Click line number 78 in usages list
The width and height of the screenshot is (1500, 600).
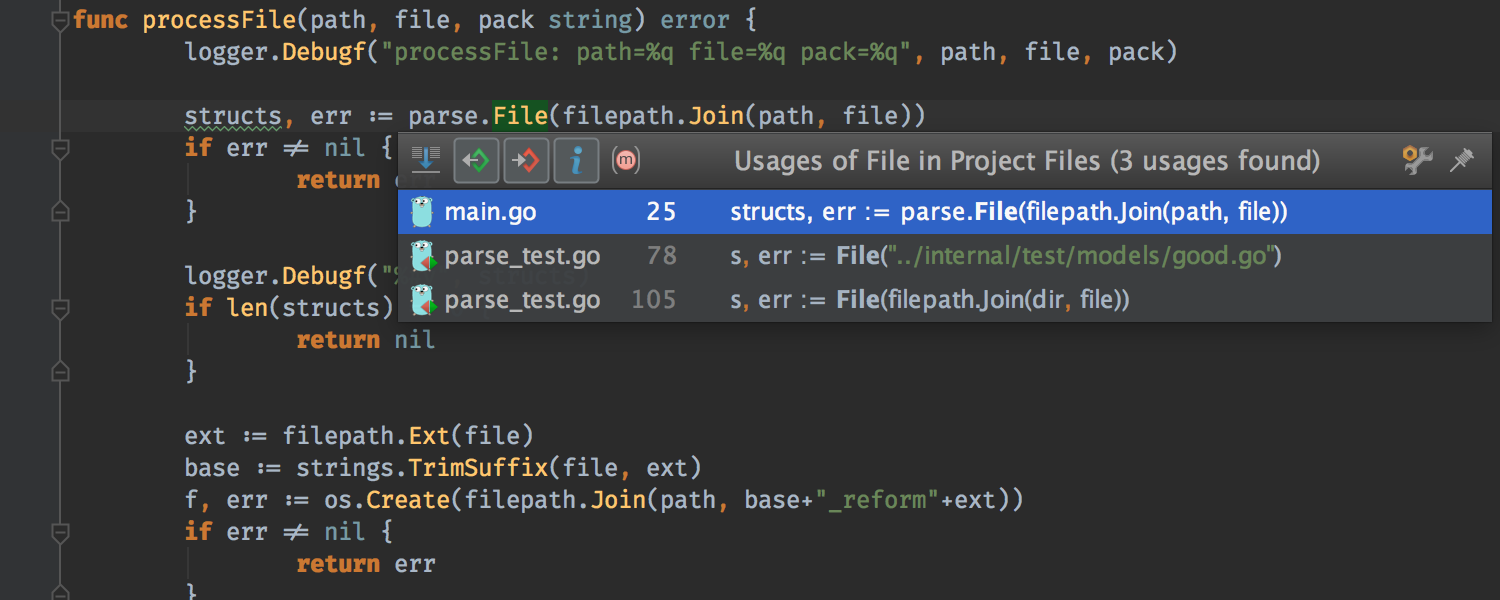click(661, 256)
